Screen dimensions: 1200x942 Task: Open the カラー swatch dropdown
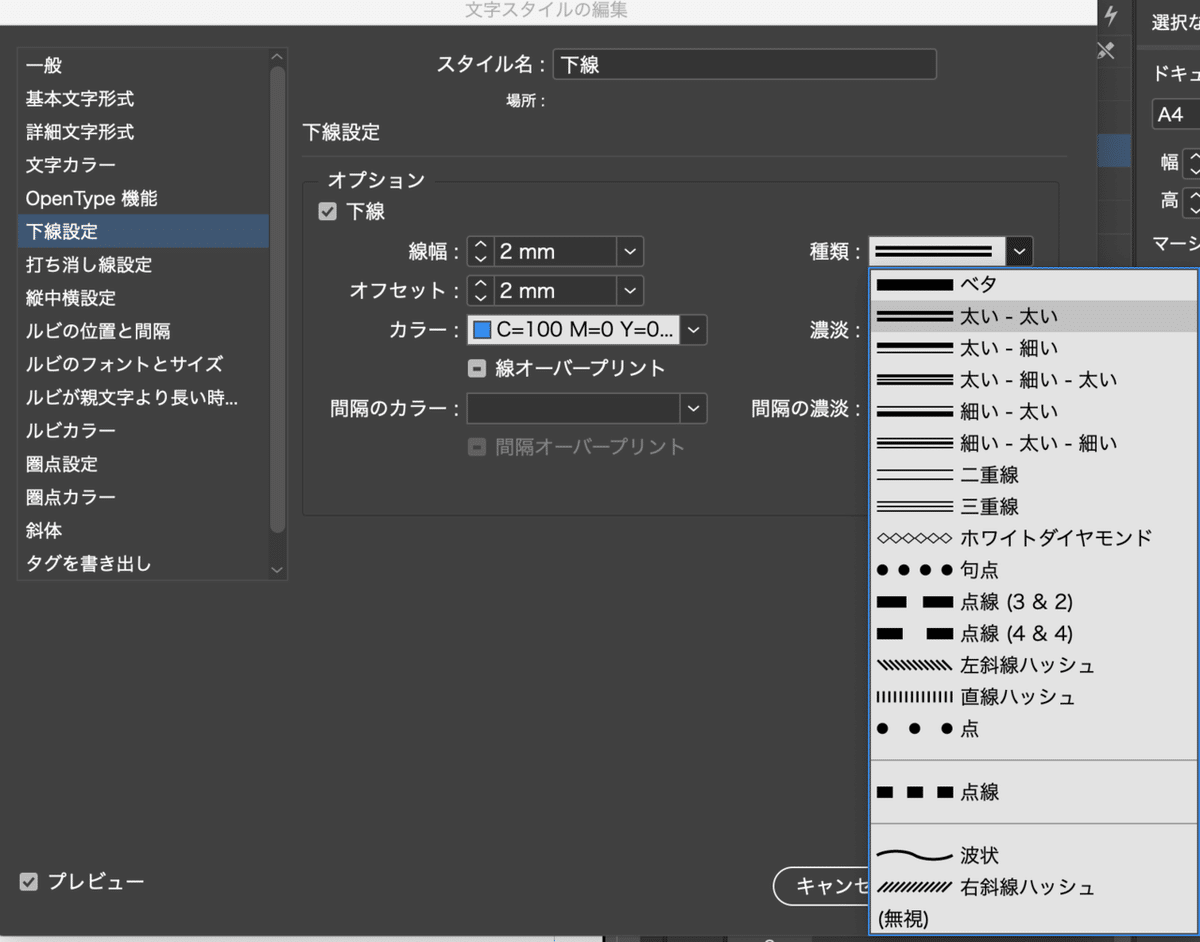coord(694,329)
